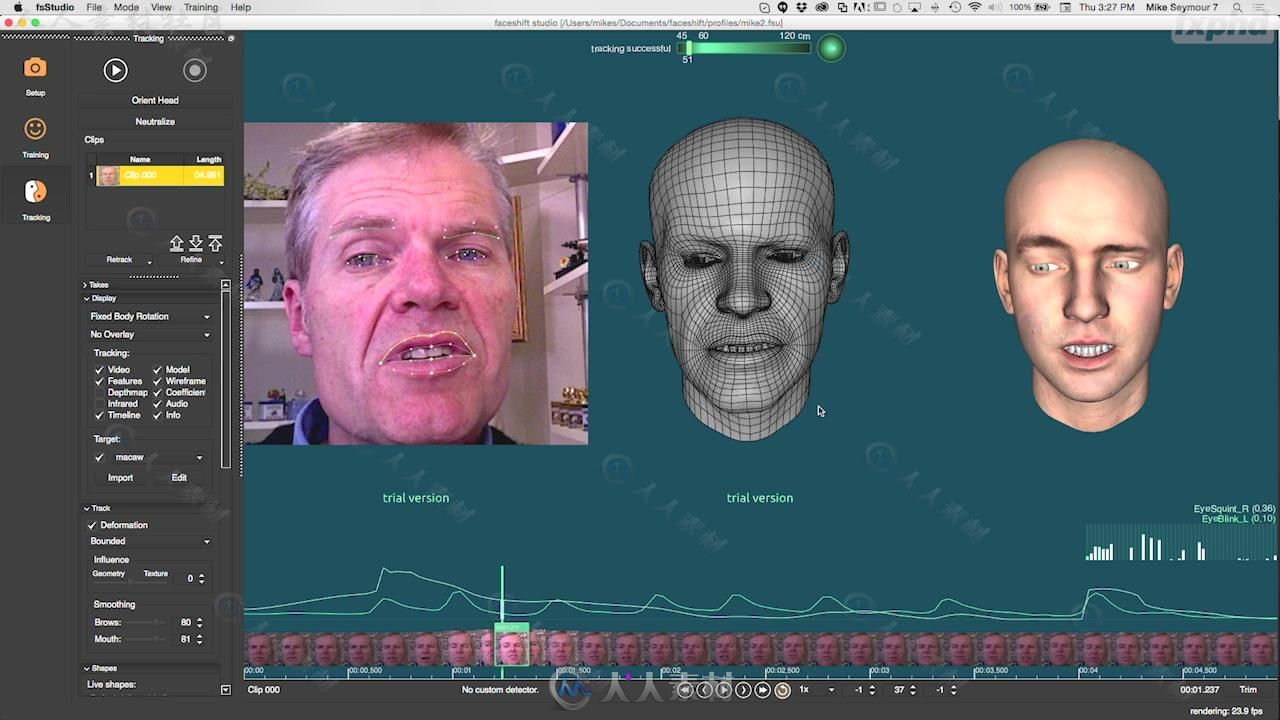Click the Trim button
This screenshot has width=1280, height=720.
(x=1248, y=690)
